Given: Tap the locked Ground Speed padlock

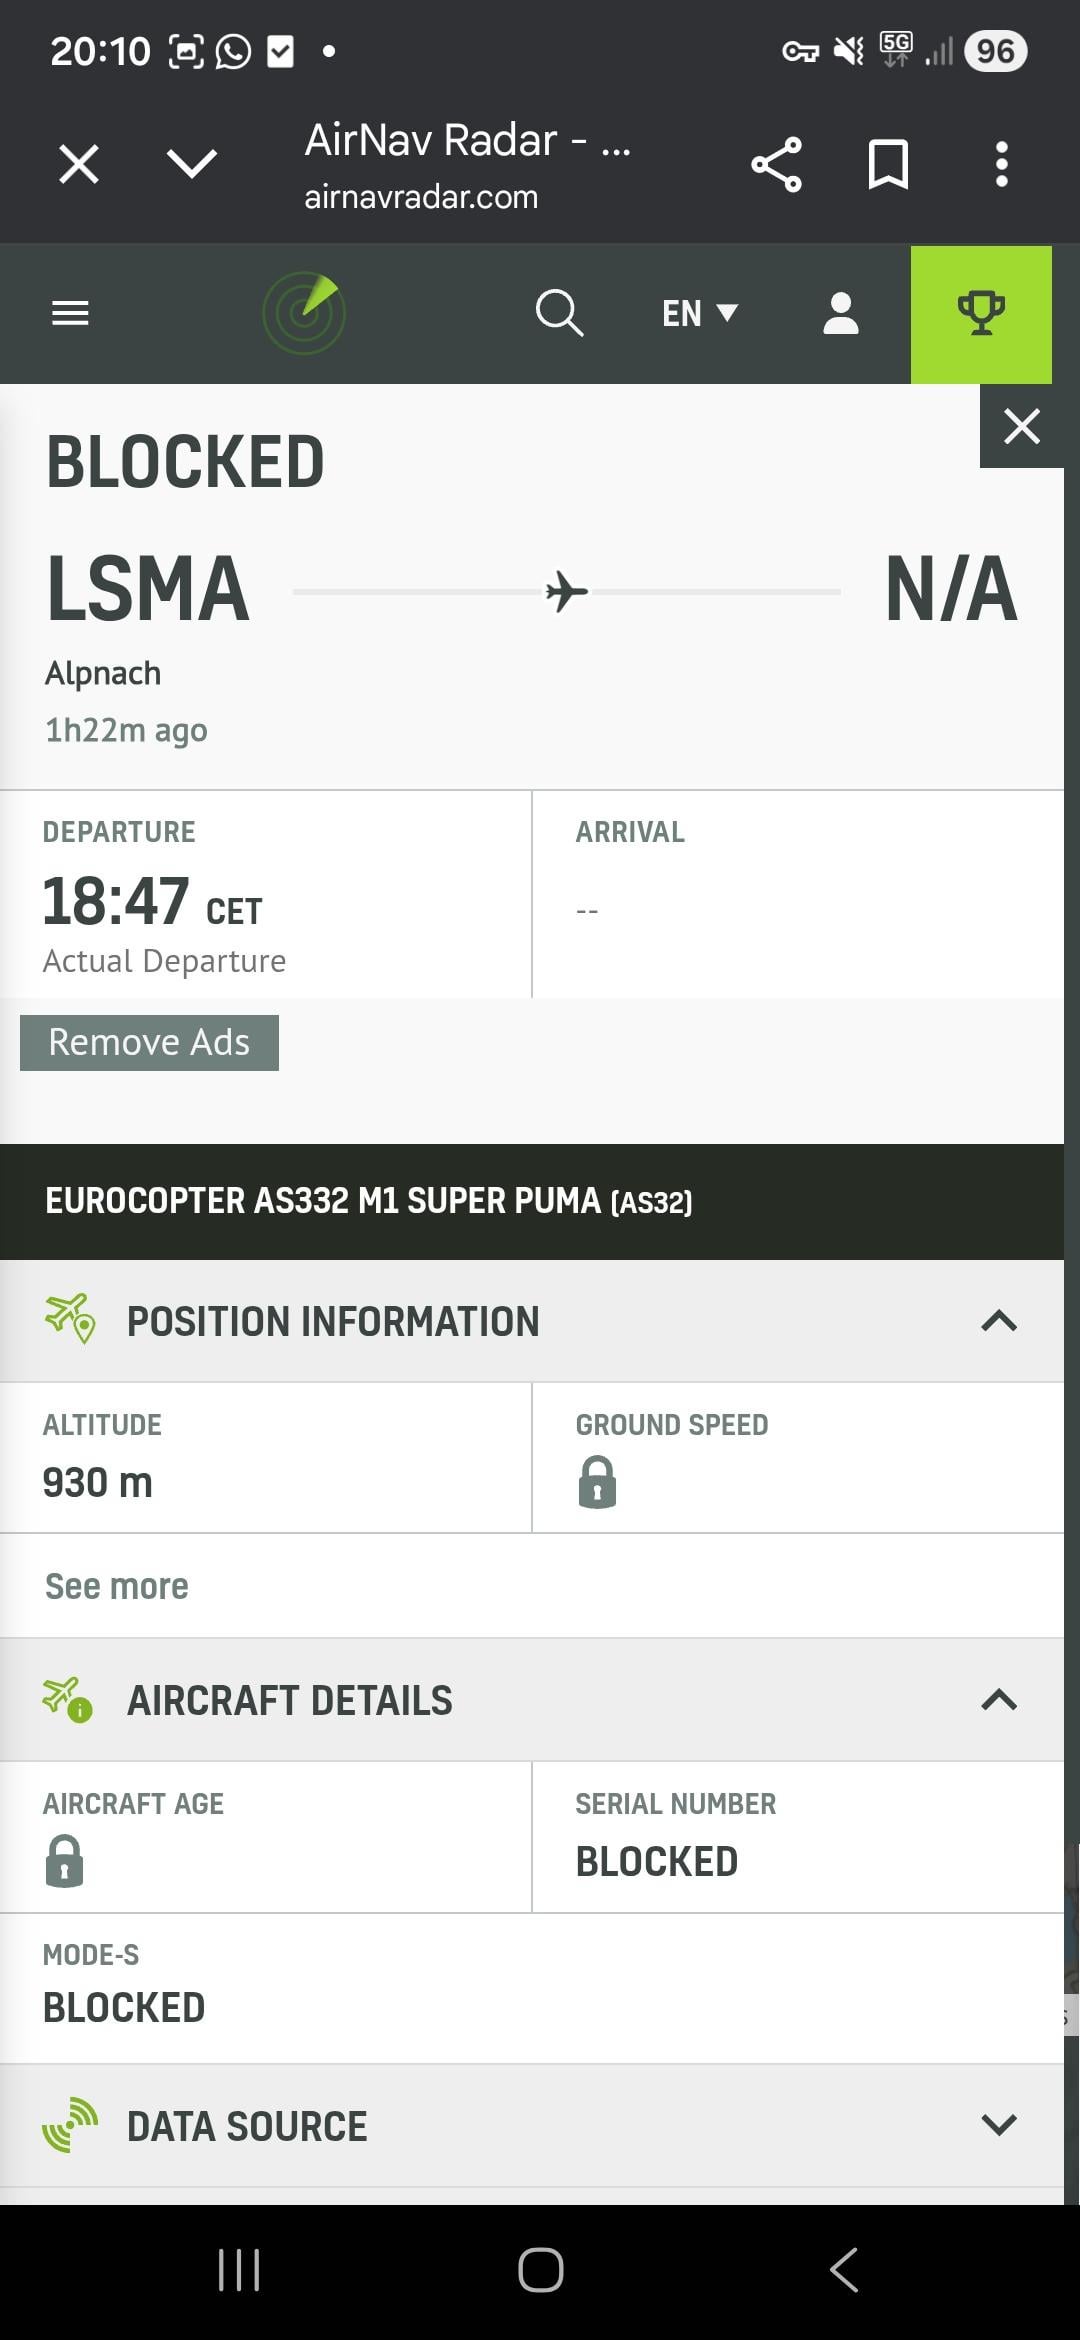Looking at the screenshot, I should coord(597,1482).
